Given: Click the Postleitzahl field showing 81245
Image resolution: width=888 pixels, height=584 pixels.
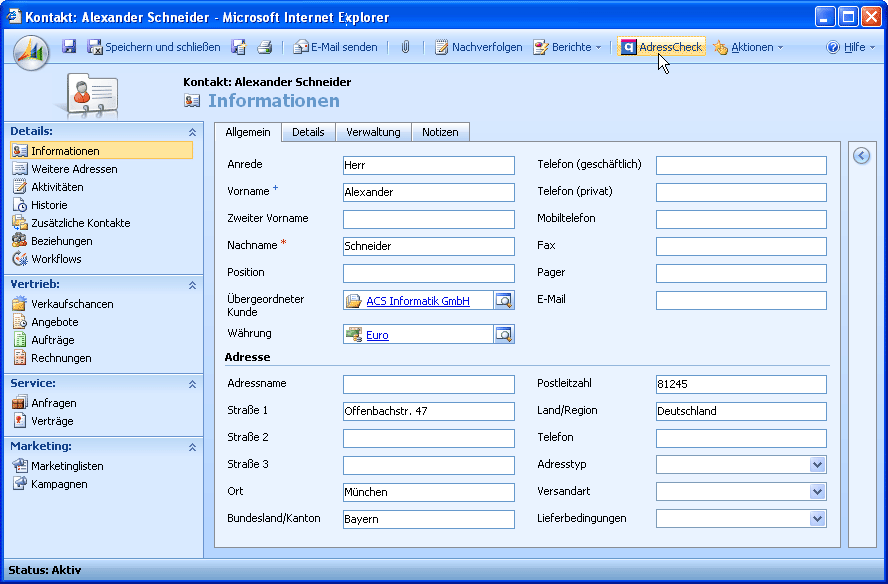Looking at the screenshot, I should (741, 384).
